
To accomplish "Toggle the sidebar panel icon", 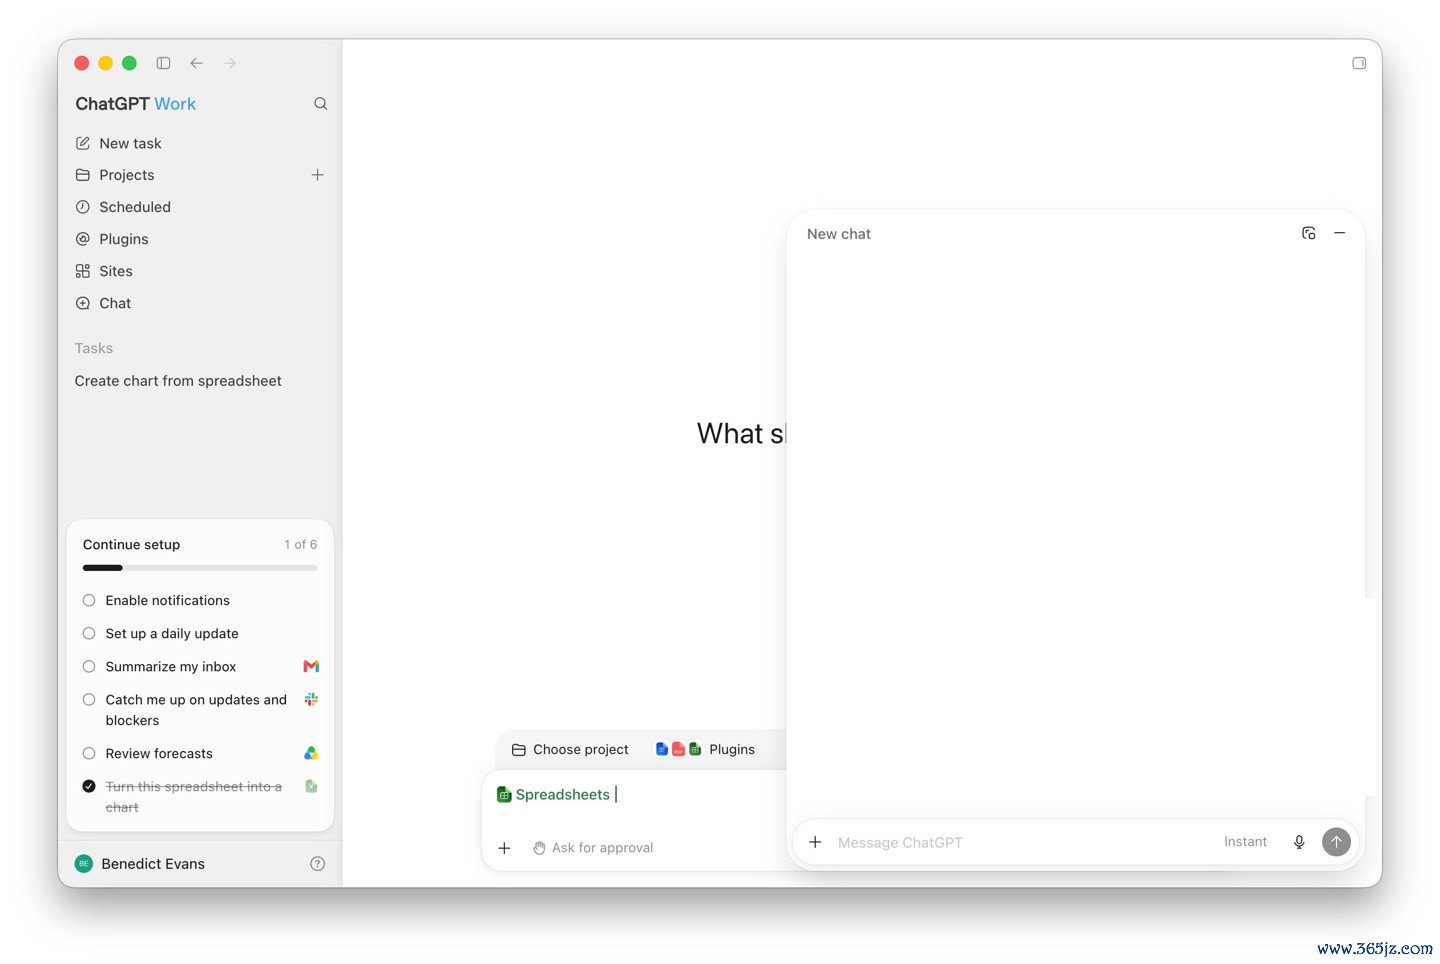I will coord(163,63).
